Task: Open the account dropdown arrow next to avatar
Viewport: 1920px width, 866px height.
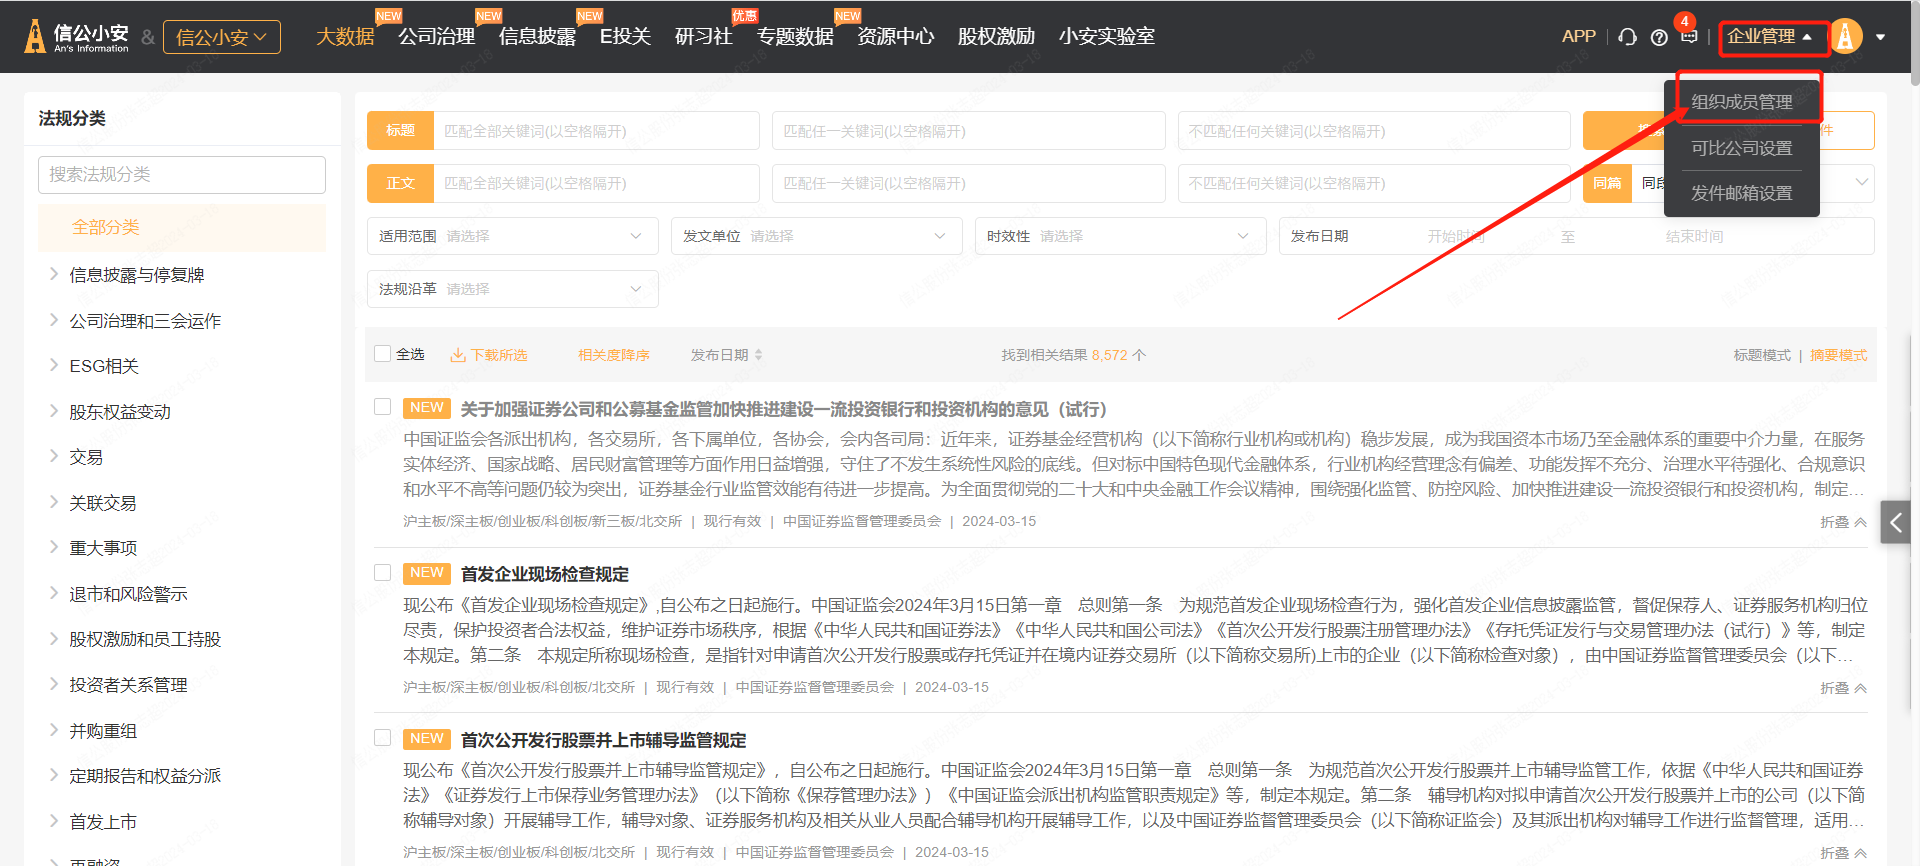Action: (x=1881, y=37)
